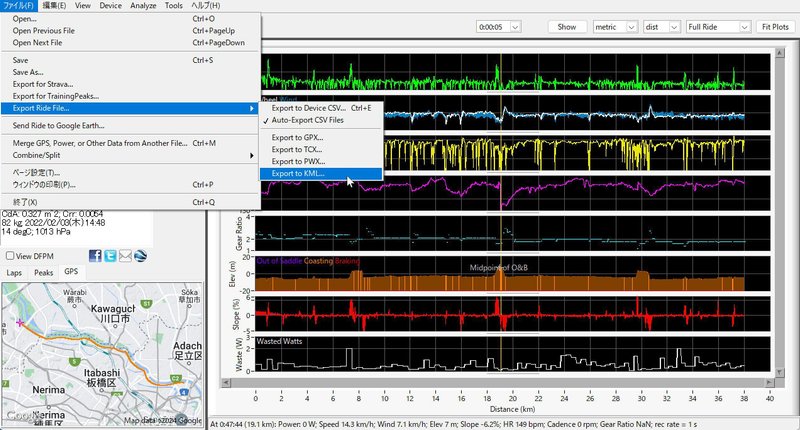The width and height of the screenshot is (800, 430).
Task: Click the status bar ride readout
Action: pyautogui.click(x=454, y=424)
